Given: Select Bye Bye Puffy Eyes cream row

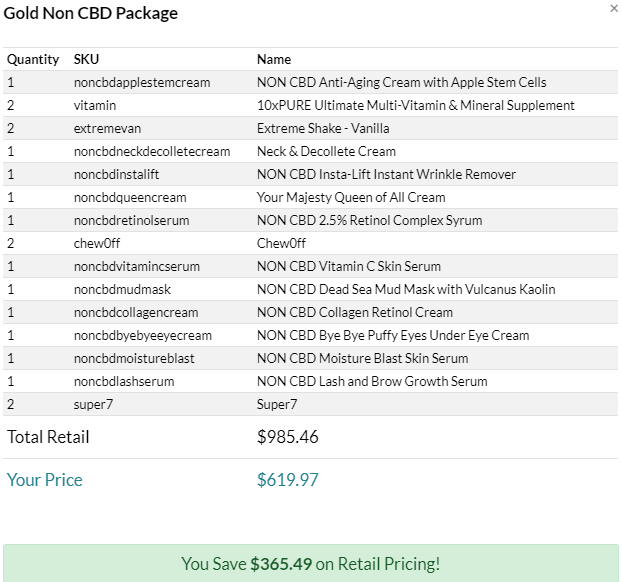Looking at the screenshot, I should [311, 336].
